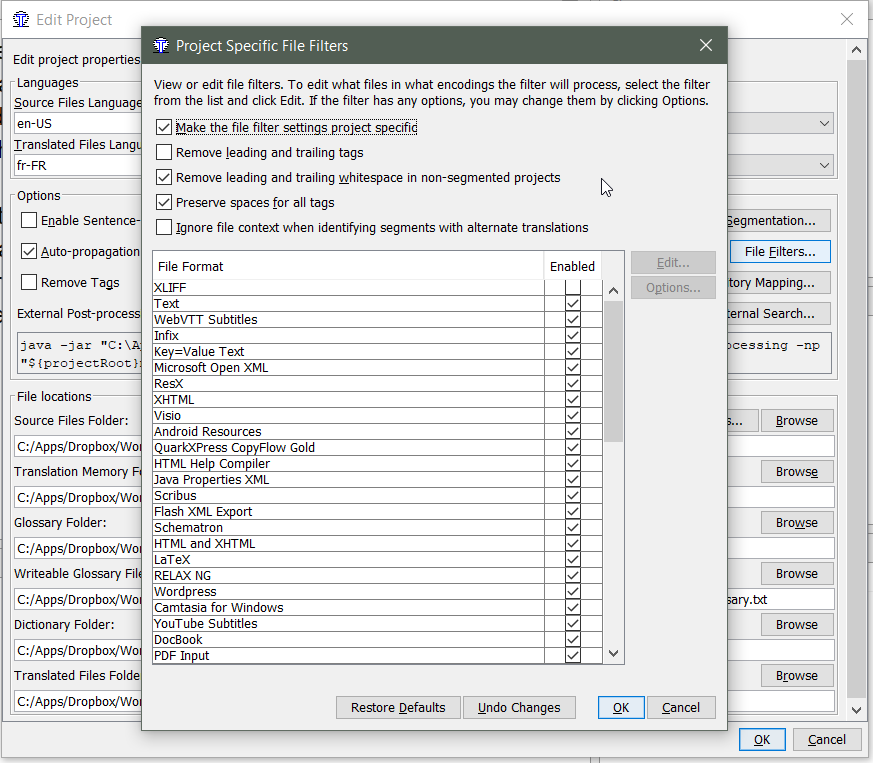Select the Schematron filter row

click(x=349, y=528)
